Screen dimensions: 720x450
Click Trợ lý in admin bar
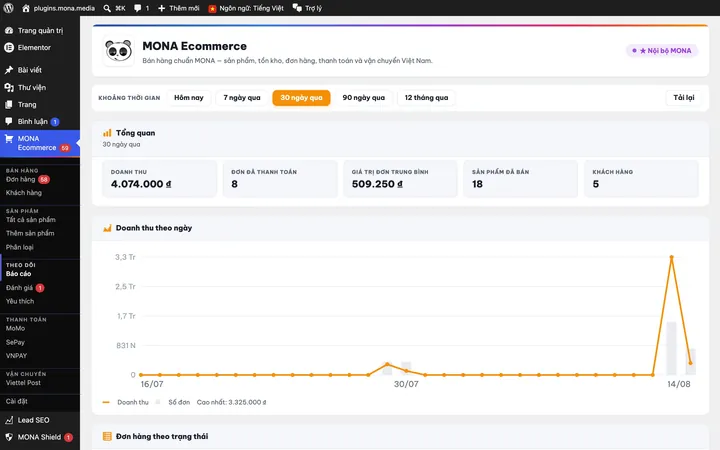coord(313,8)
